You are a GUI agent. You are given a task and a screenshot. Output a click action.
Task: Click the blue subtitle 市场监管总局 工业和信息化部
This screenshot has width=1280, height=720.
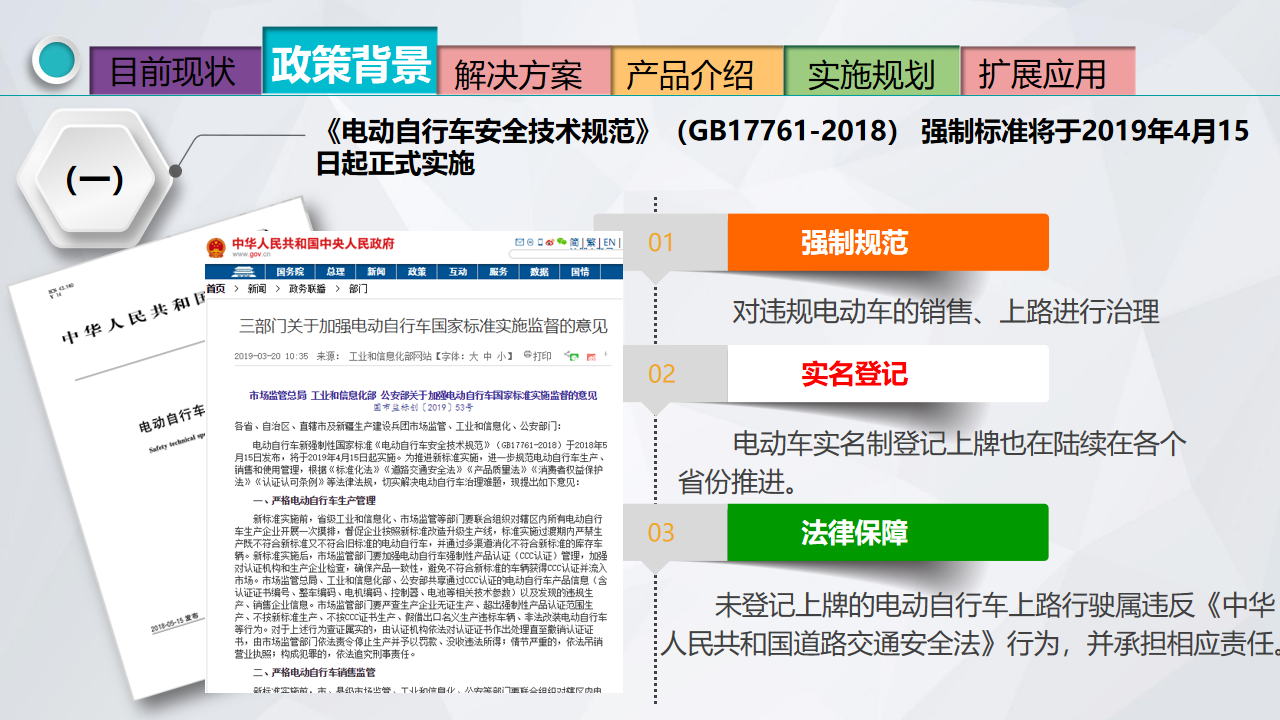pyautogui.click(x=422, y=395)
